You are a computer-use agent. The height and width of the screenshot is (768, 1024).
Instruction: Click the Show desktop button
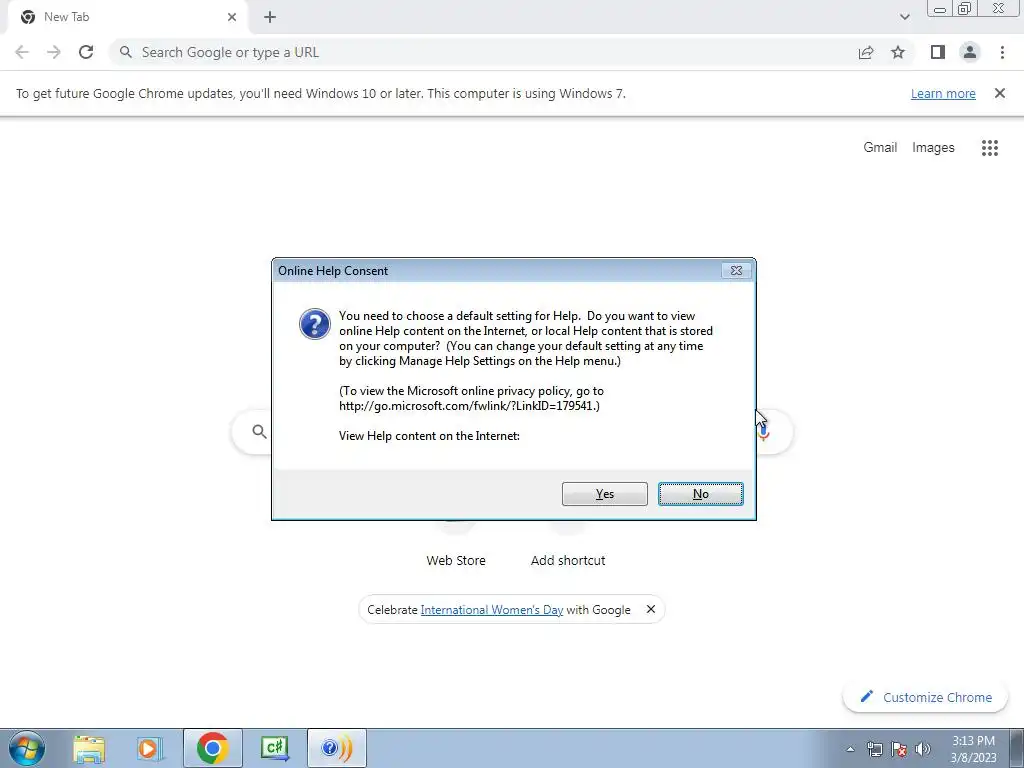pyautogui.click(x=1016, y=748)
